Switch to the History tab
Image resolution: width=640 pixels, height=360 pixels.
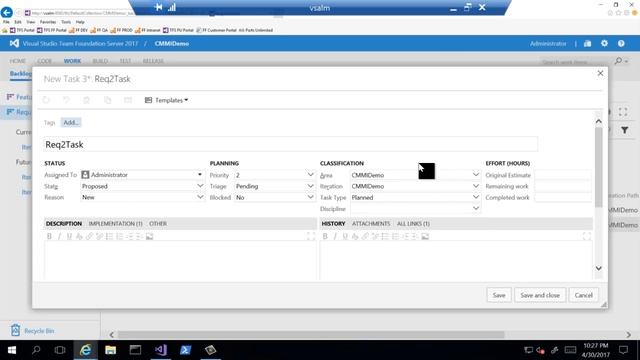(333, 224)
